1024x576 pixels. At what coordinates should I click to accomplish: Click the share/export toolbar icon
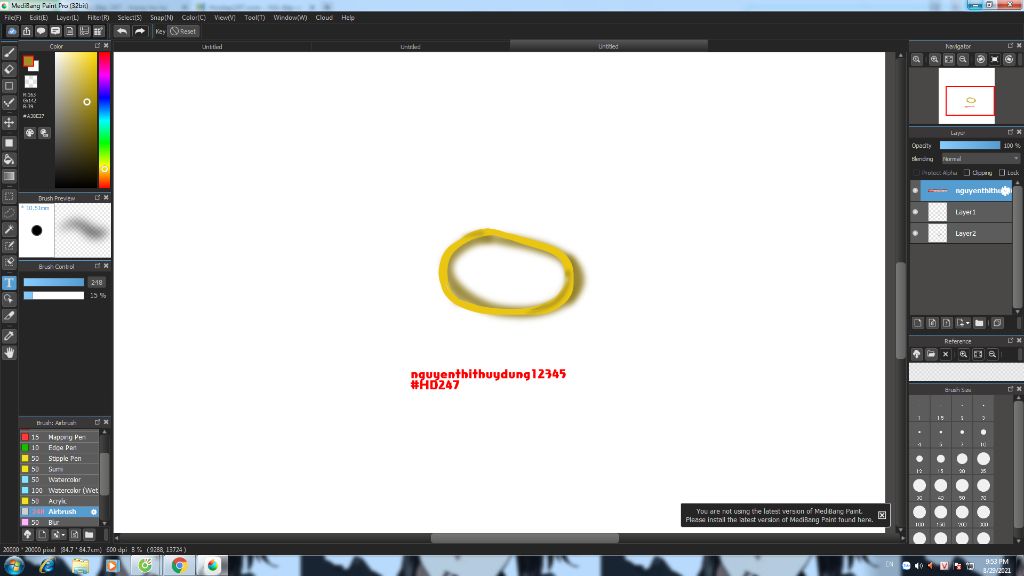(27, 31)
